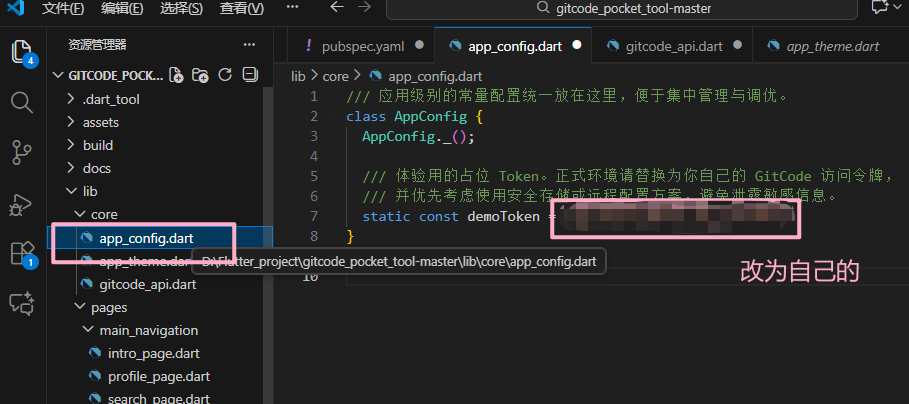909x404 pixels.
Task: Expand the .dart_tool folder
Action: 71,99
